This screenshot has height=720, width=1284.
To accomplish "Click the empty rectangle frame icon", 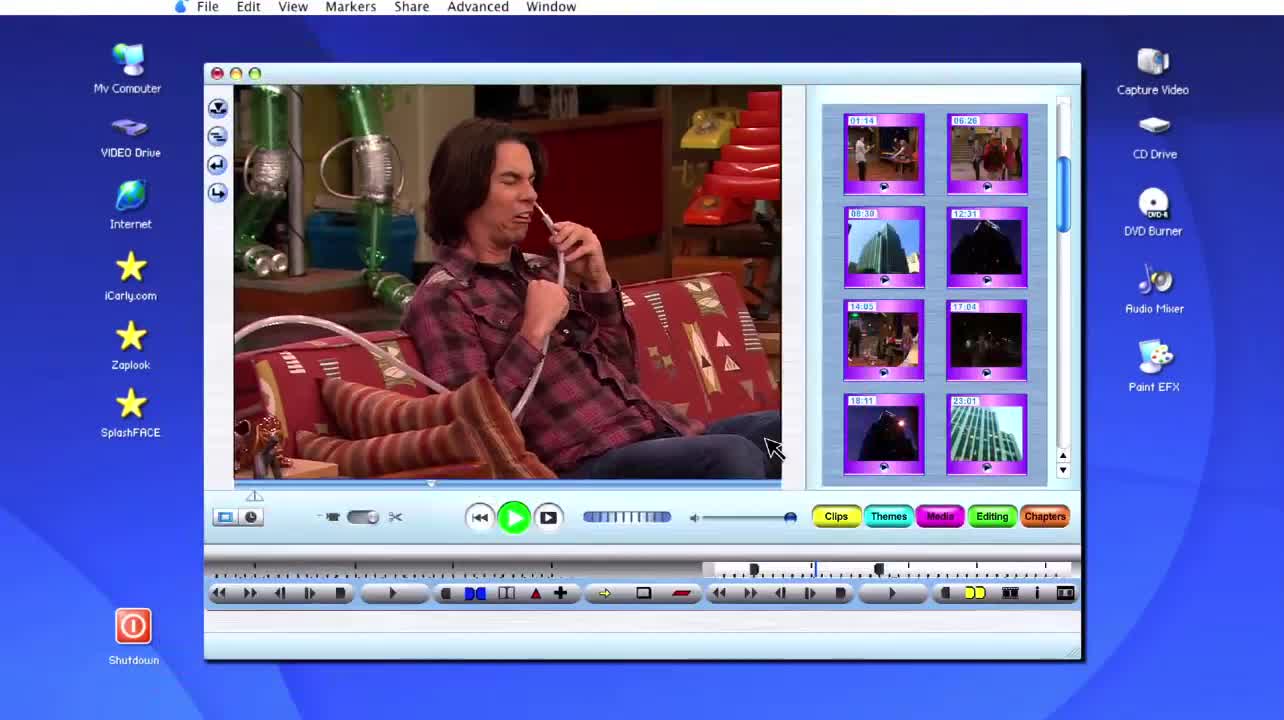I will click(644, 593).
